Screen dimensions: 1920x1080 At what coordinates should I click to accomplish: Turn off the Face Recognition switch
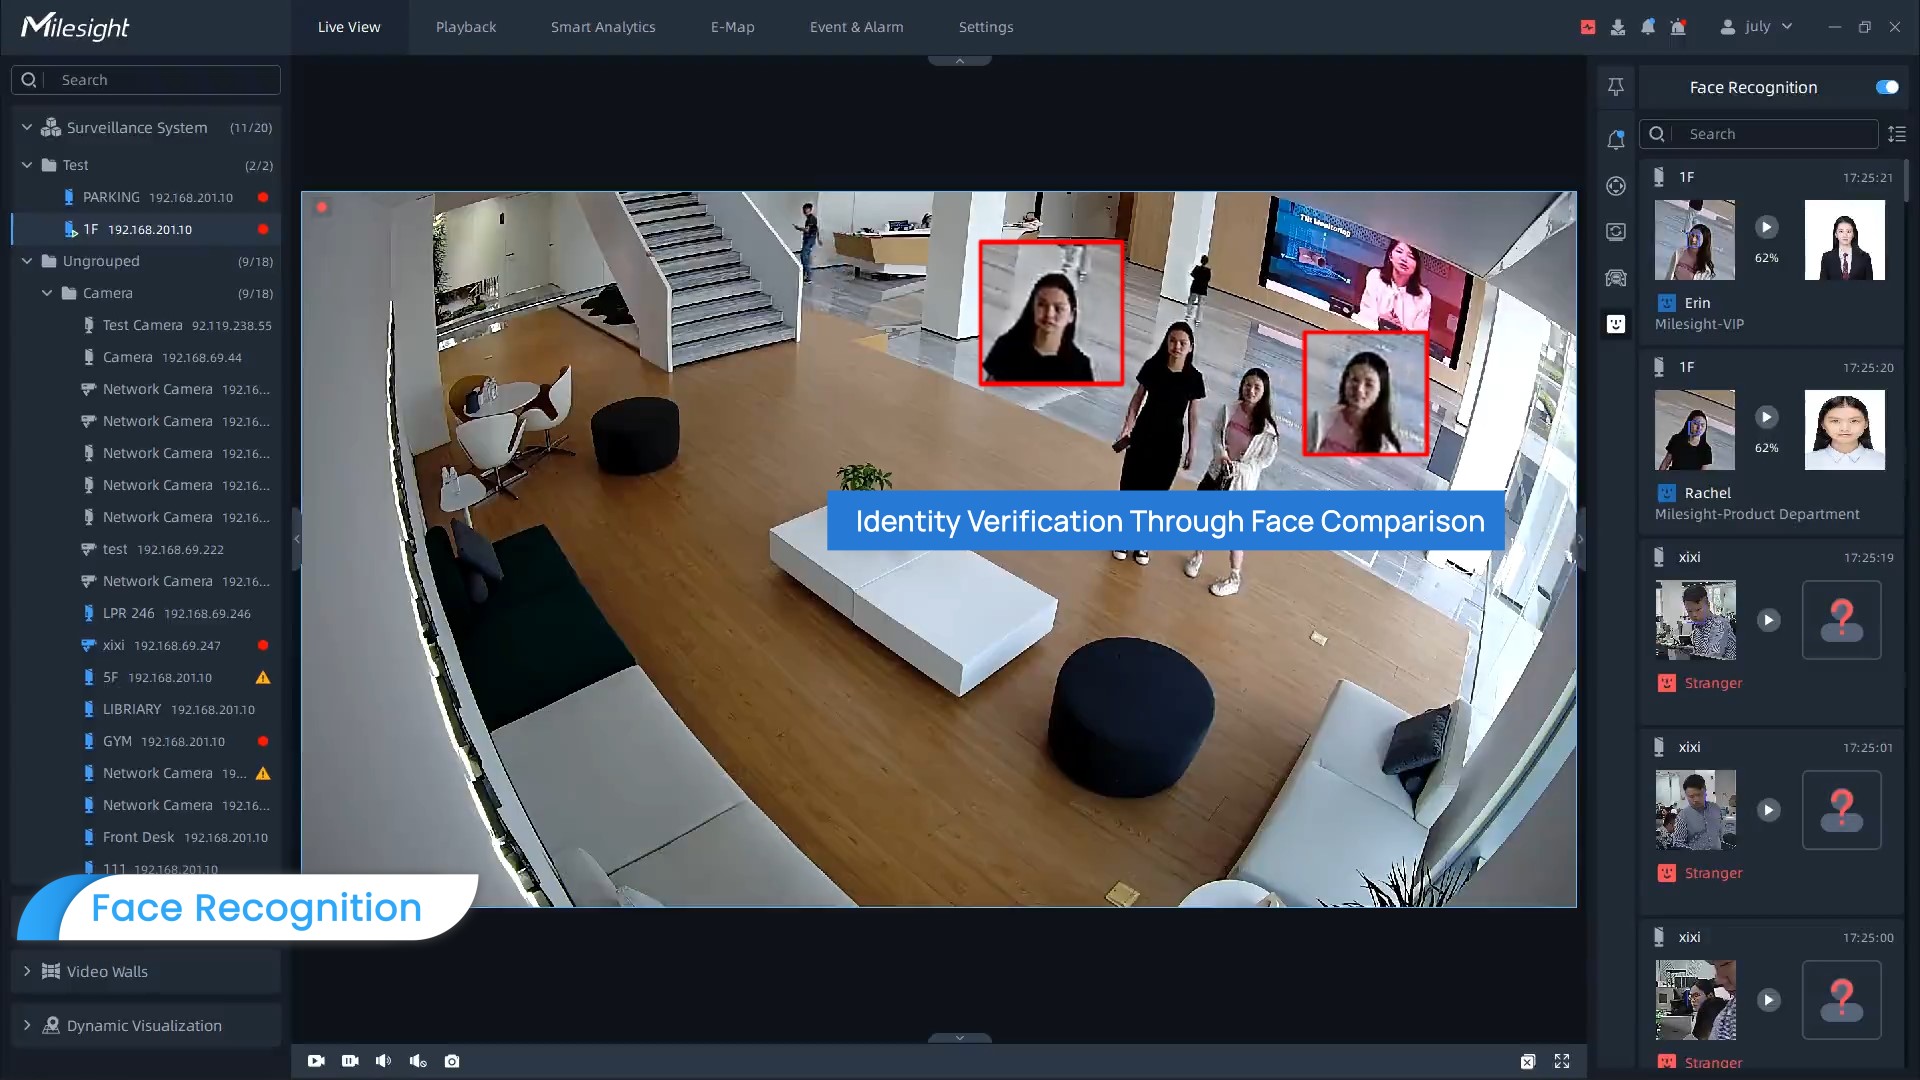(x=1887, y=87)
